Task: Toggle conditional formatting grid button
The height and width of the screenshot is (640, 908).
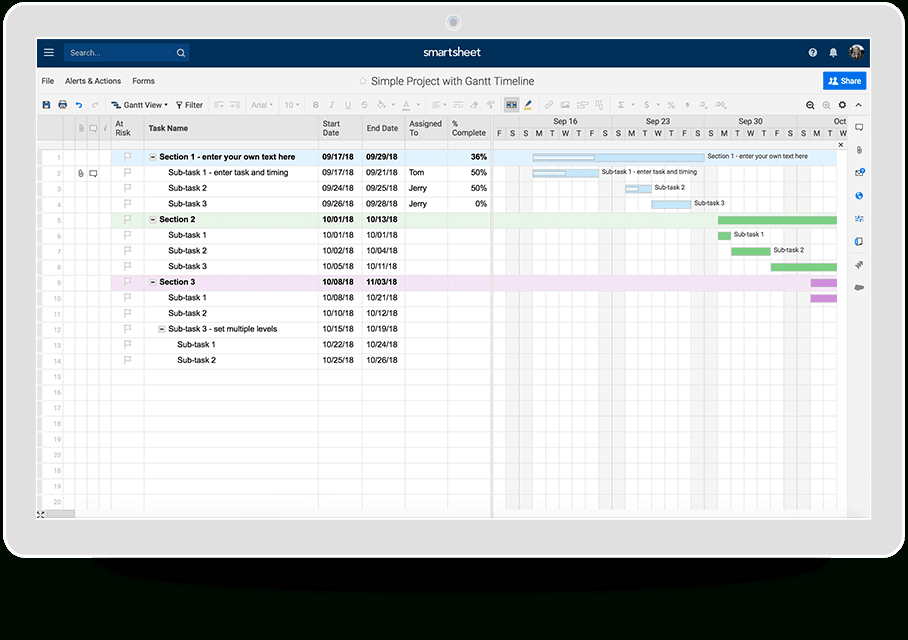Action: point(511,105)
